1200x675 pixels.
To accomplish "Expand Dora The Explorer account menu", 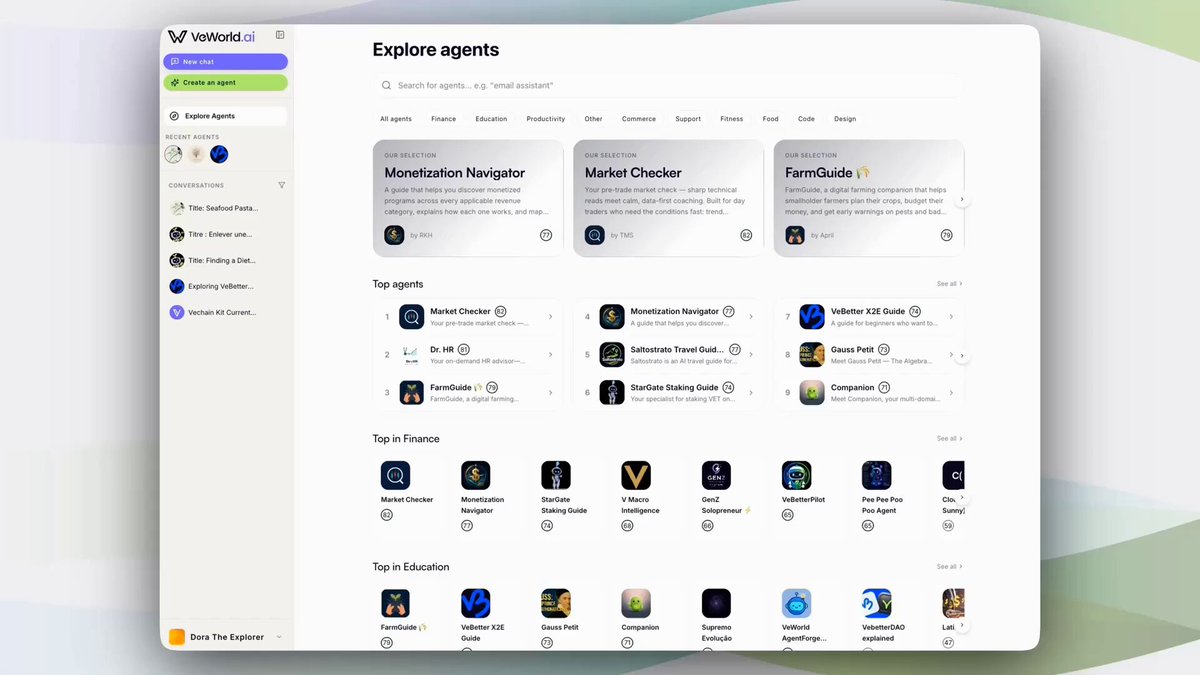I will 279,637.
